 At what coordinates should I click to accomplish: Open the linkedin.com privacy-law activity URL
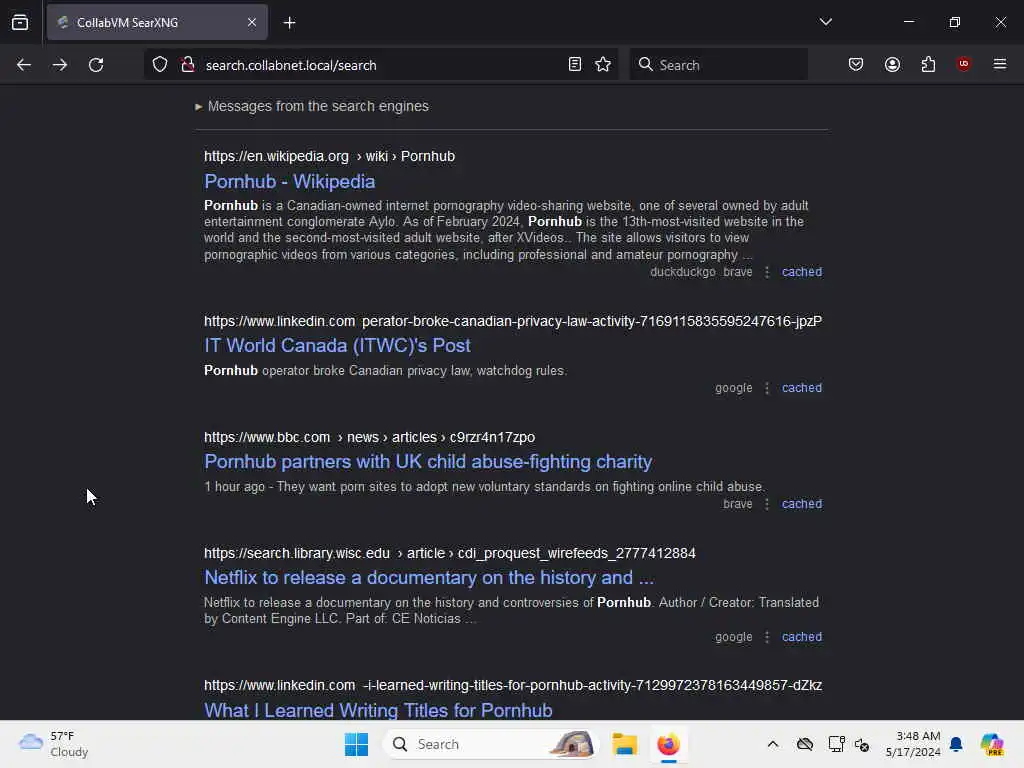coord(513,321)
